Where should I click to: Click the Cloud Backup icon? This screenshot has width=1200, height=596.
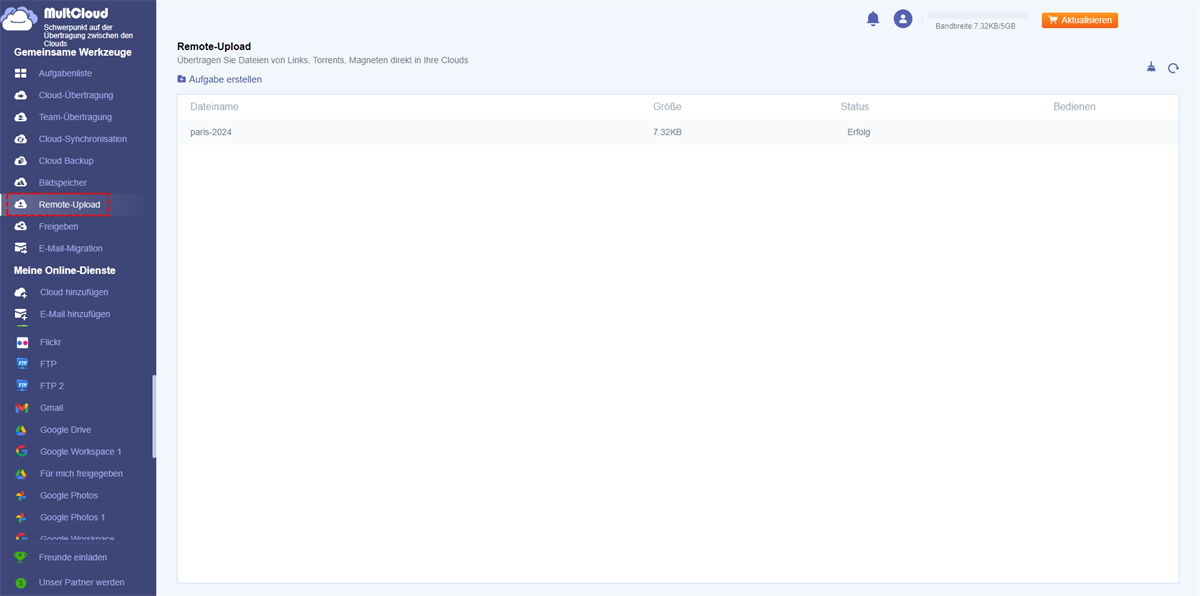(x=21, y=161)
